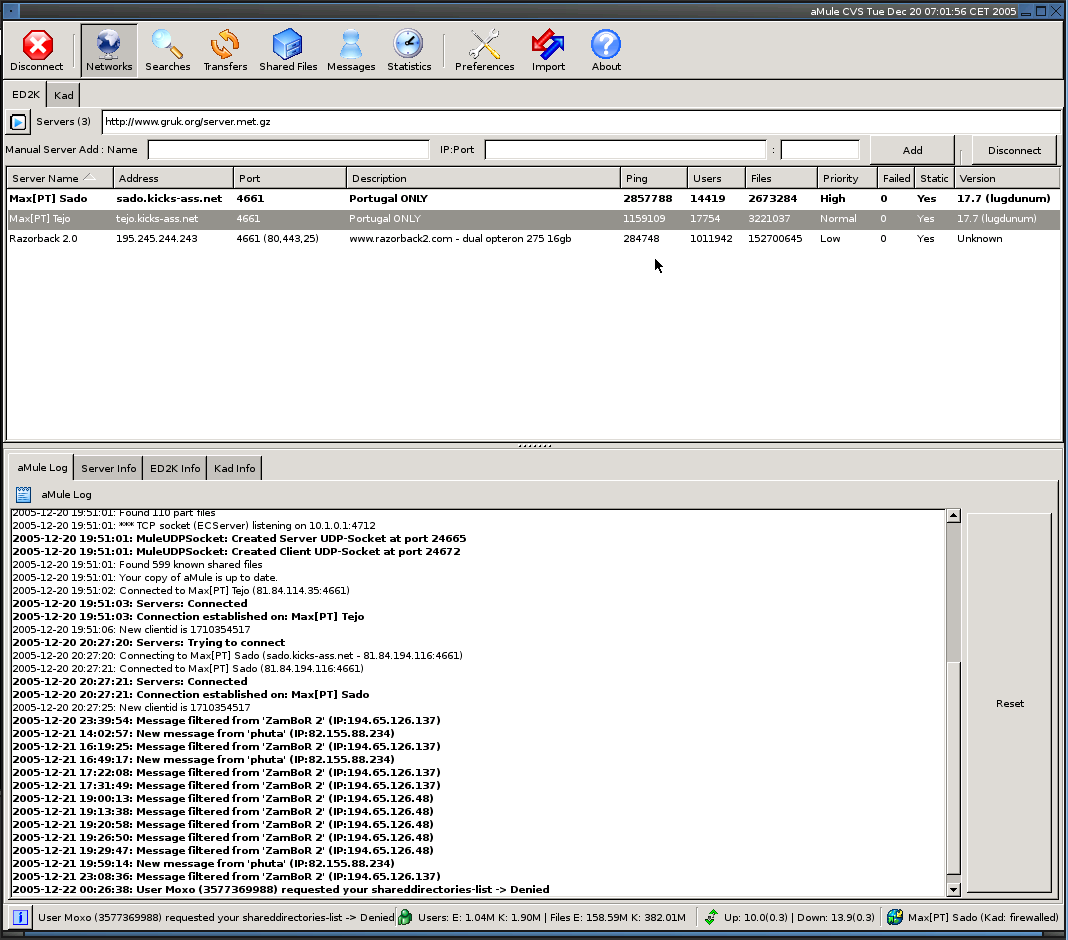Reset the aMule log
Viewport: 1068px width, 940px height.
[x=1009, y=703]
